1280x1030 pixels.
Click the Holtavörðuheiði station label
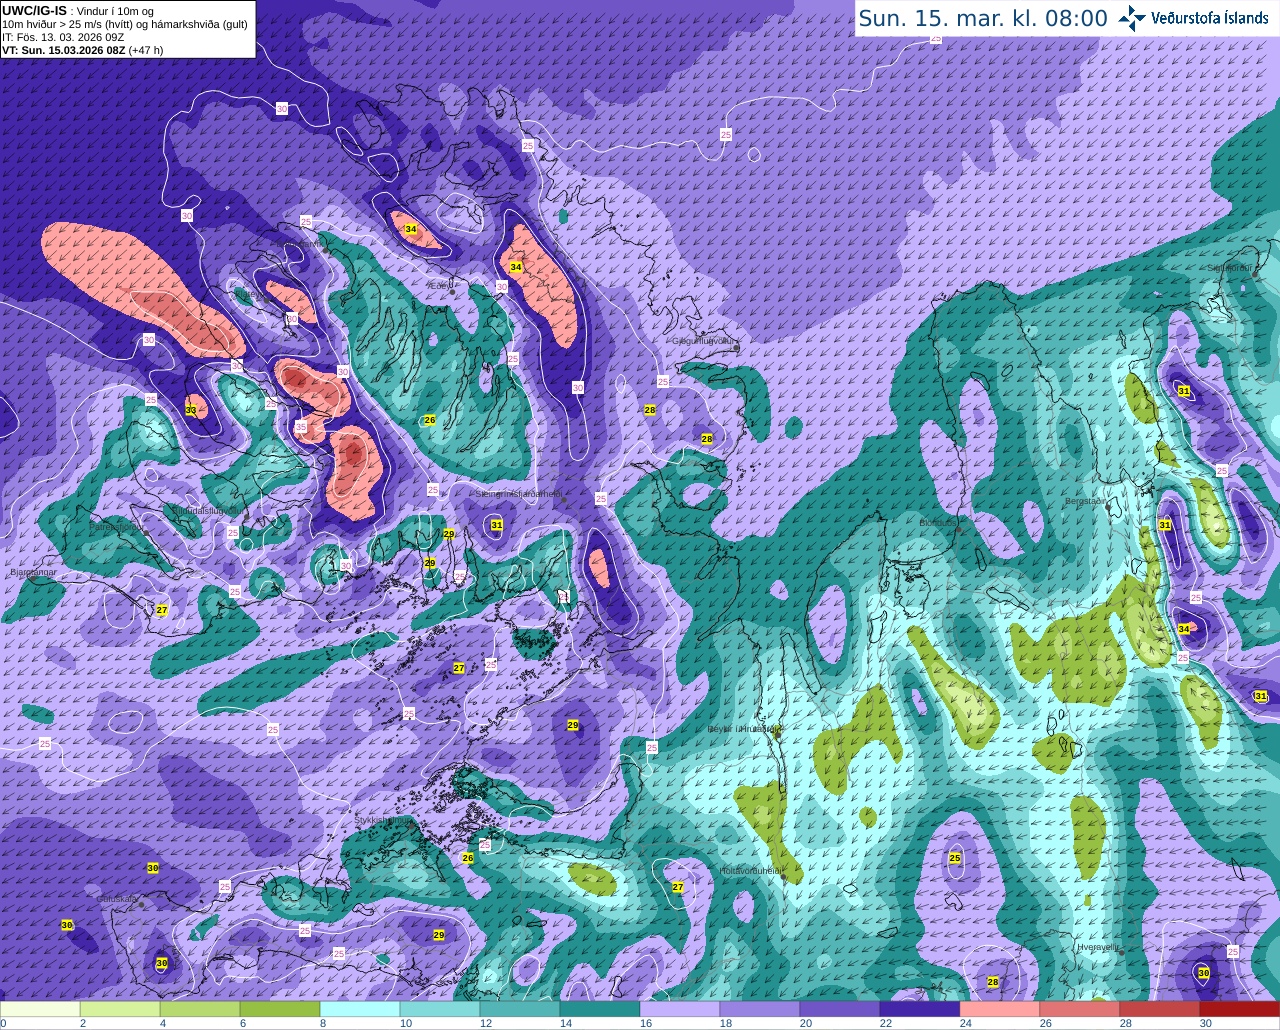pyautogui.click(x=750, y=871)
